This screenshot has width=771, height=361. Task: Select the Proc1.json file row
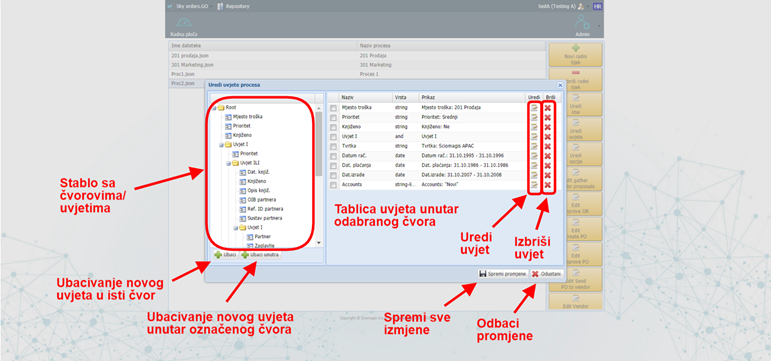click(357, 74)
